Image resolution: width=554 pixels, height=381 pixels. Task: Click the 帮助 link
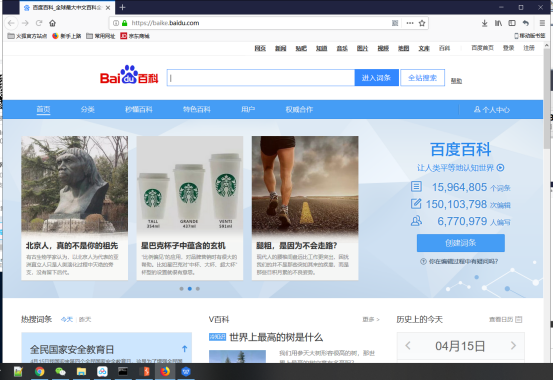pos(456,81)
